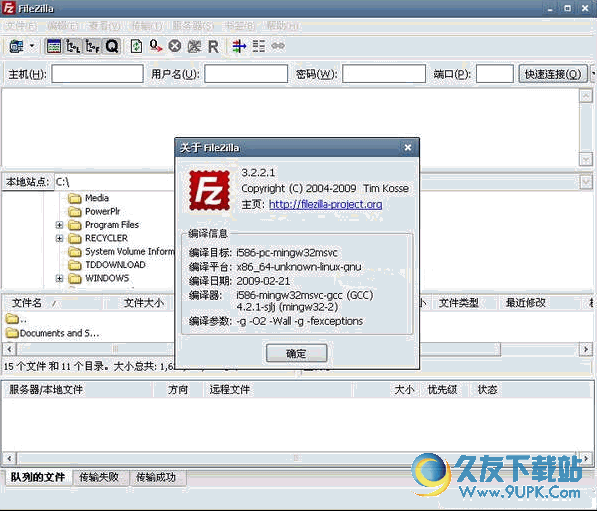Open the Edit menu

[x=63, y=26]
